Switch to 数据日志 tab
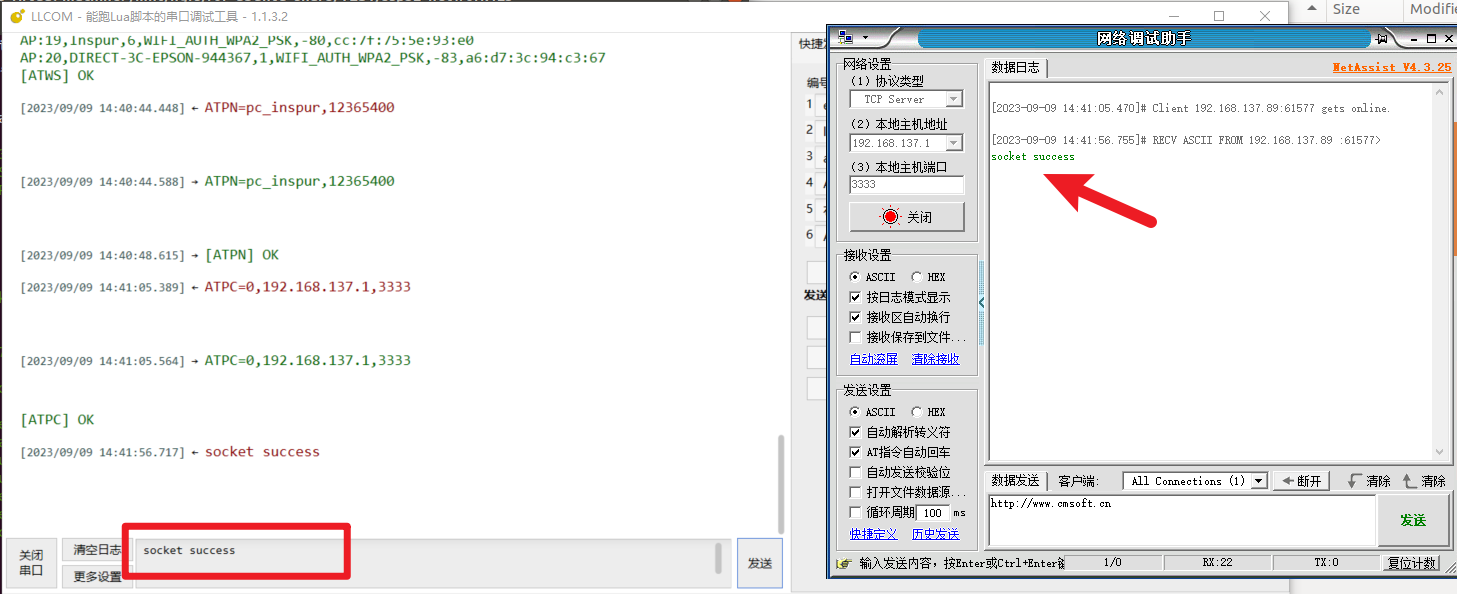Screen dimensions: 1457x594 coord(1015,68)
